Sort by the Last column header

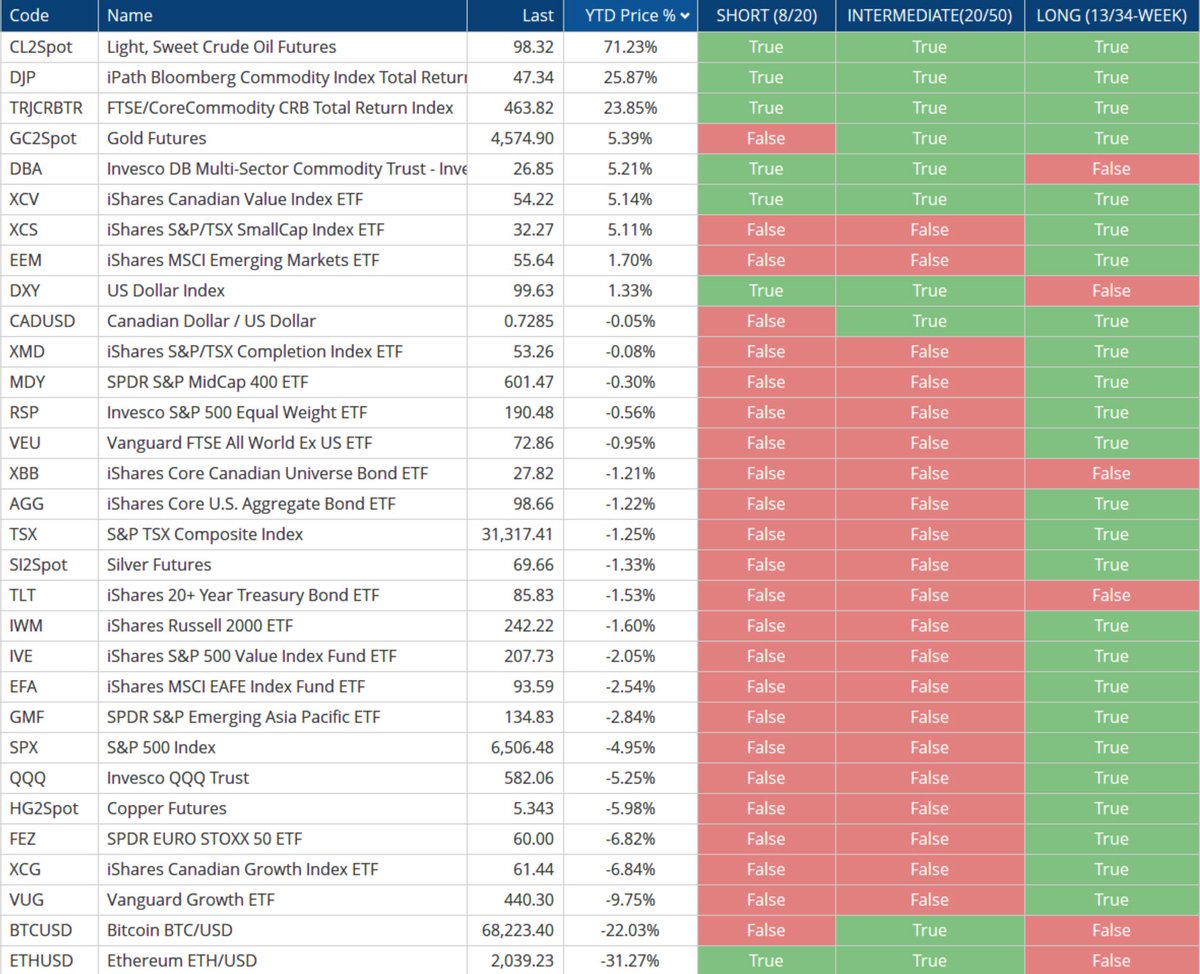click(x=515, y=16)
